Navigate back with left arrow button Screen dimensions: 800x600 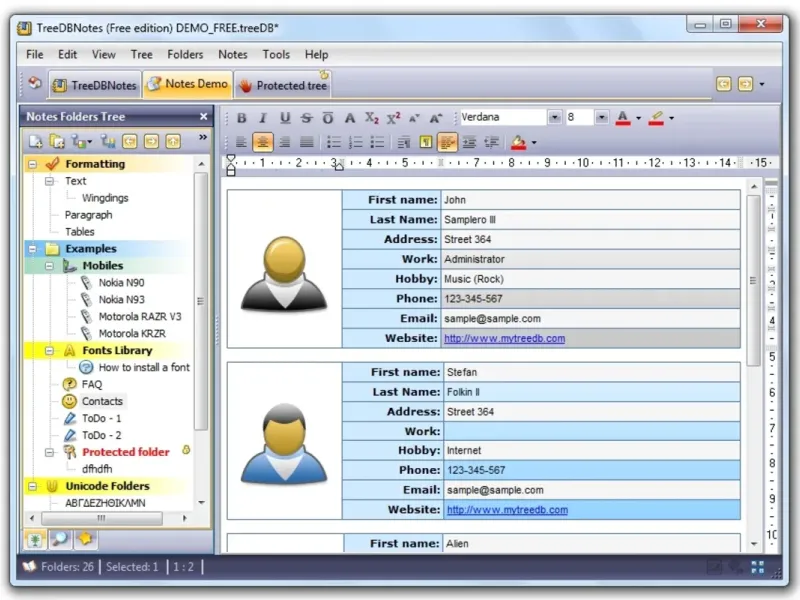point(723,84)
